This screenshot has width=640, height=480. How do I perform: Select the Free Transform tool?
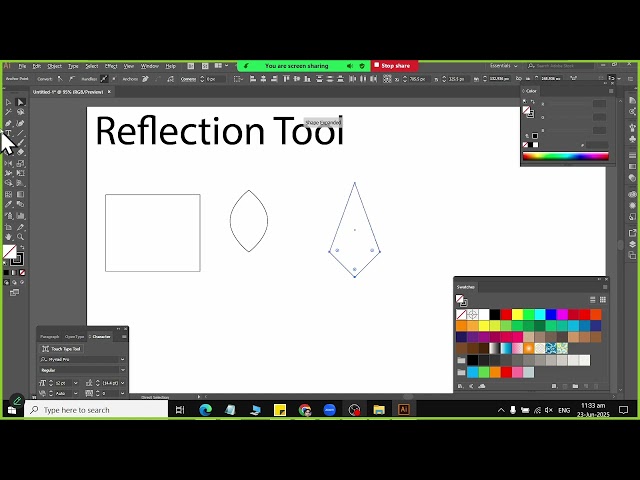pos(20,173)
